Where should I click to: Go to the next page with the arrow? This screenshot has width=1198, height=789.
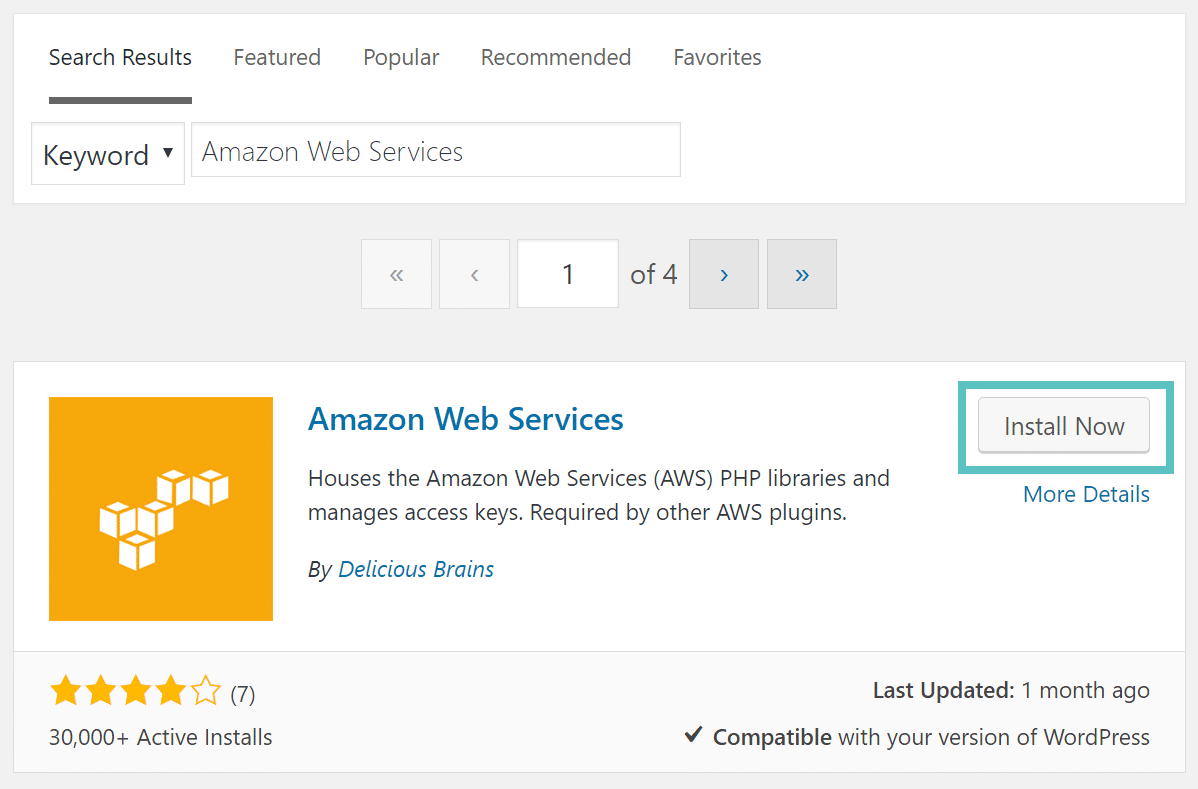[723, 273]
